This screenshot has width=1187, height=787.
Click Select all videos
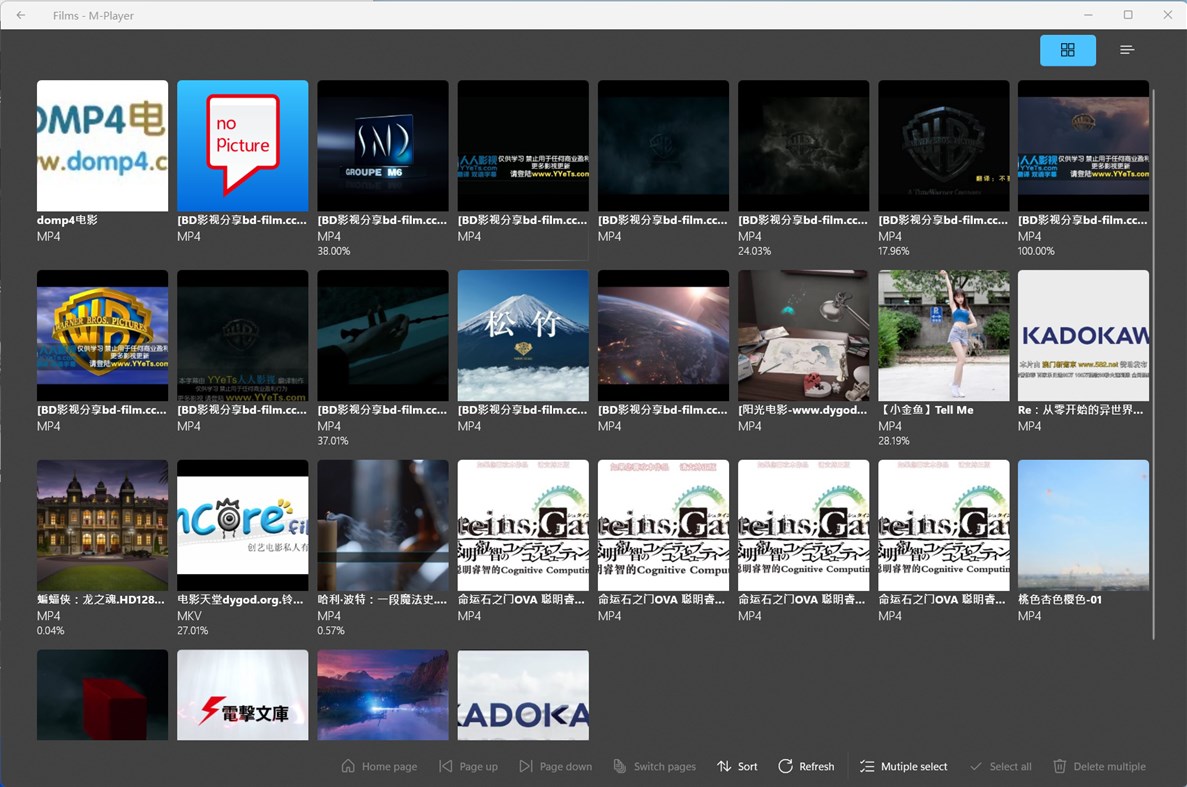[x=1000, y=766]
